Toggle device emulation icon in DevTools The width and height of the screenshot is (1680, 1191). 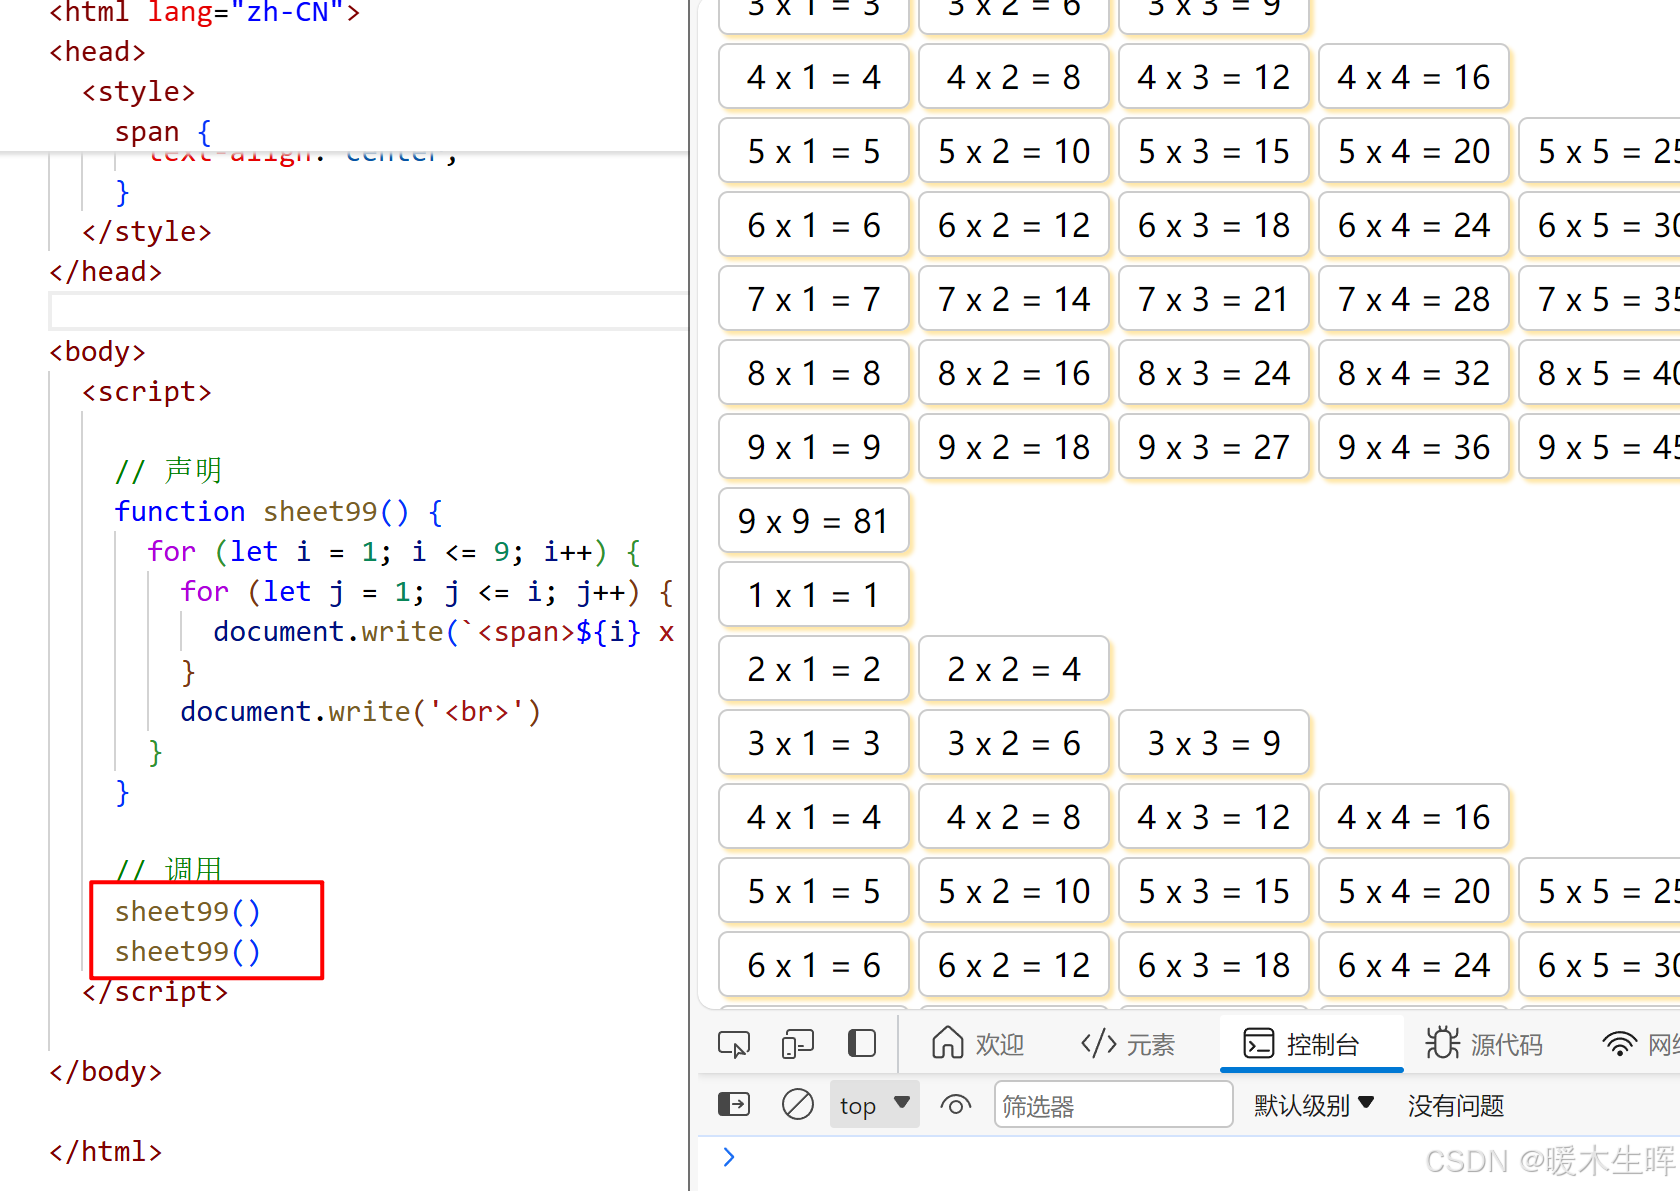click(x=797, y=1045)
